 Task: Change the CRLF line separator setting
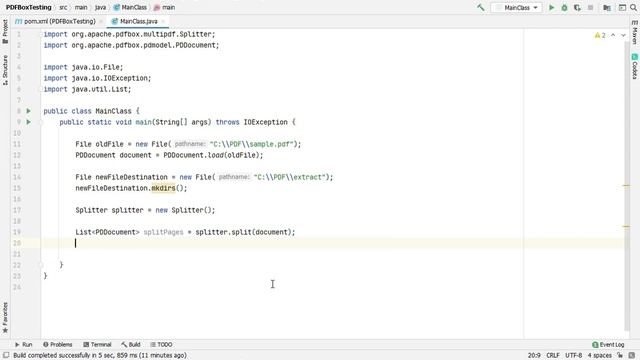[553, 356]
